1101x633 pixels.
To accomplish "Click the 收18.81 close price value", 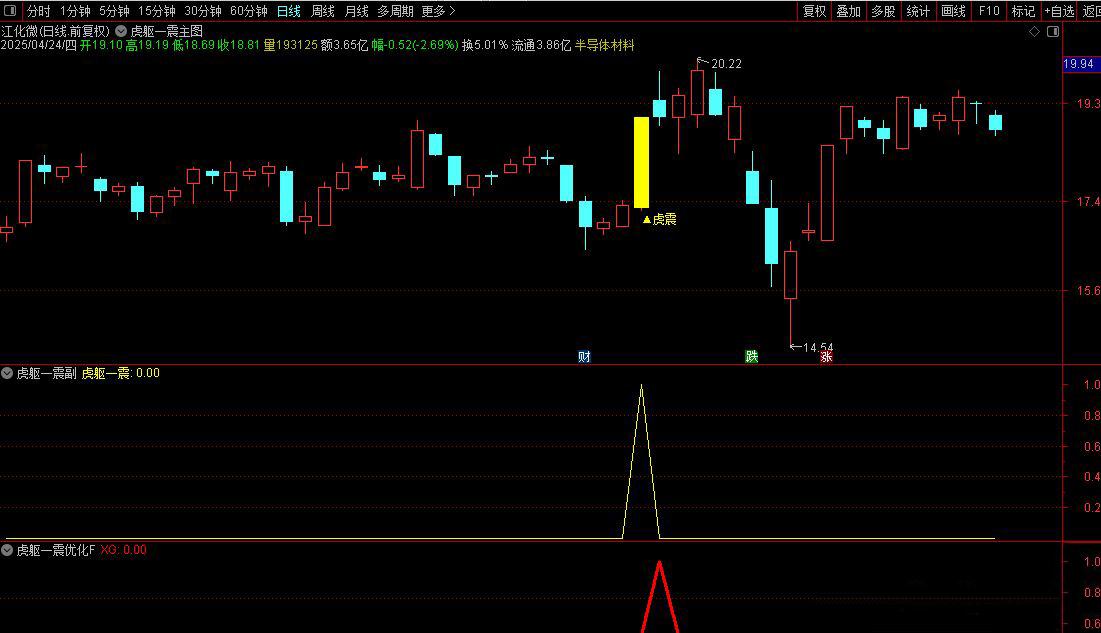I will (x=239, y=45).
